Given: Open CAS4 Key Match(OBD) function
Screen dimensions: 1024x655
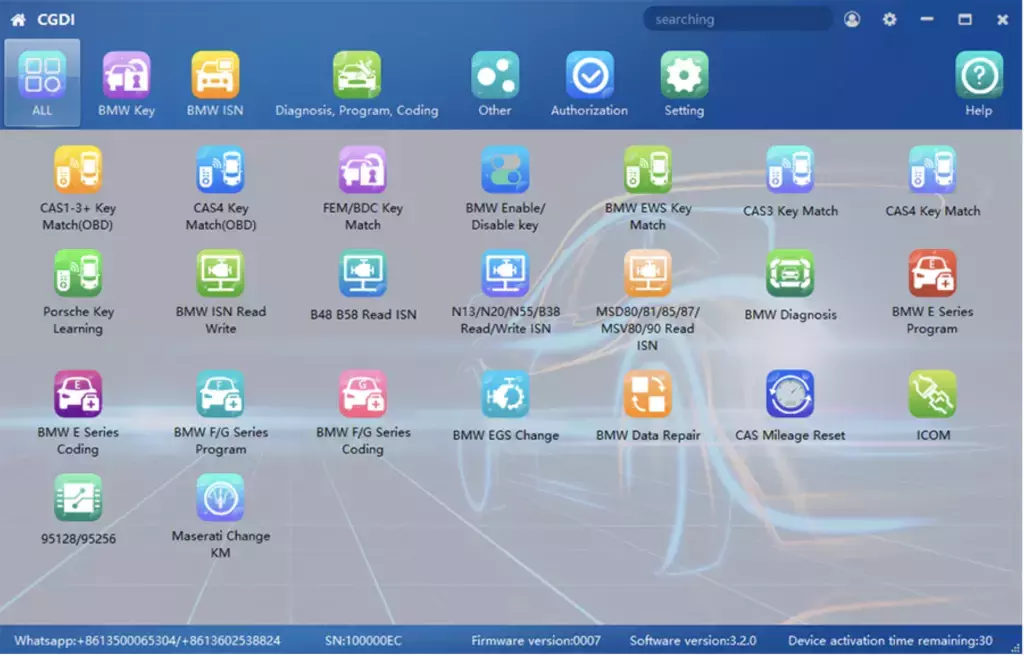Looking at the screenshot, I should [x=221, y=170].
